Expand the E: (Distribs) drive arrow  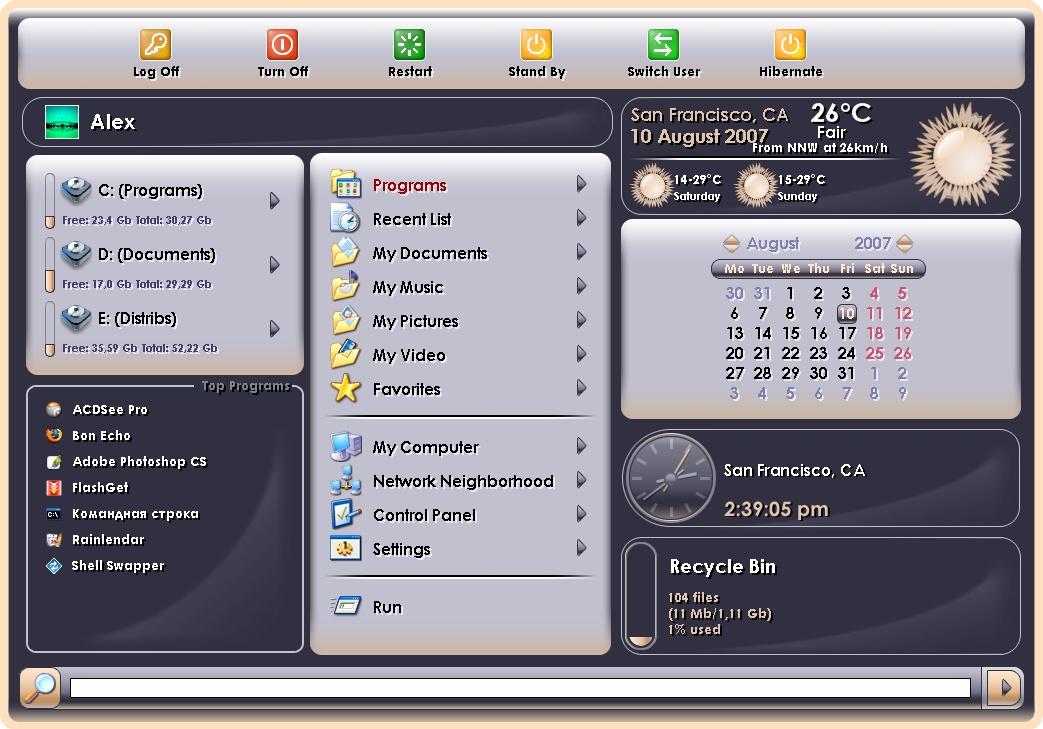274,329
